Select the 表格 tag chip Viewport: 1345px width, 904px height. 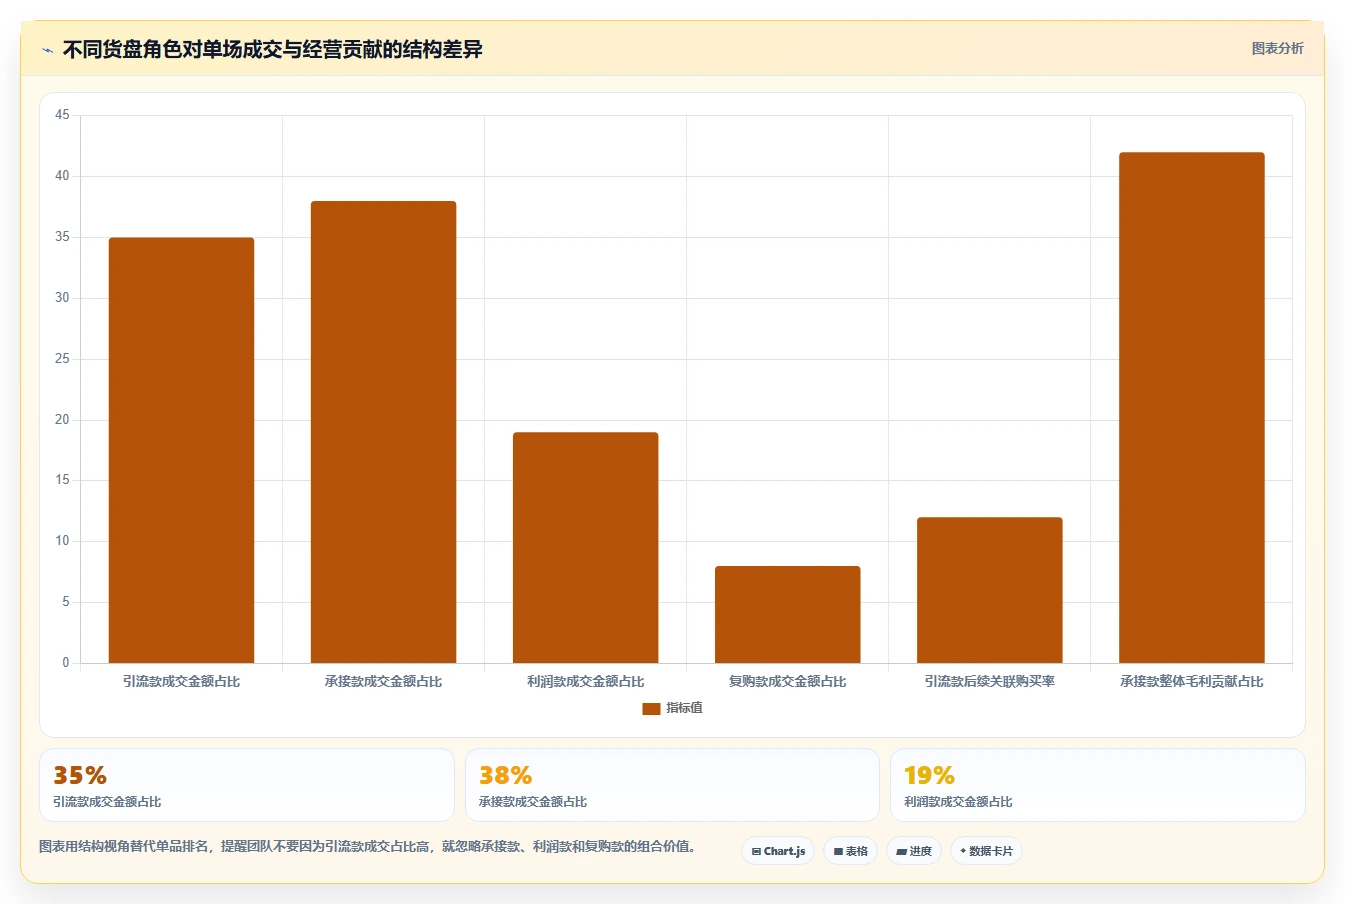tap(850, 851)
